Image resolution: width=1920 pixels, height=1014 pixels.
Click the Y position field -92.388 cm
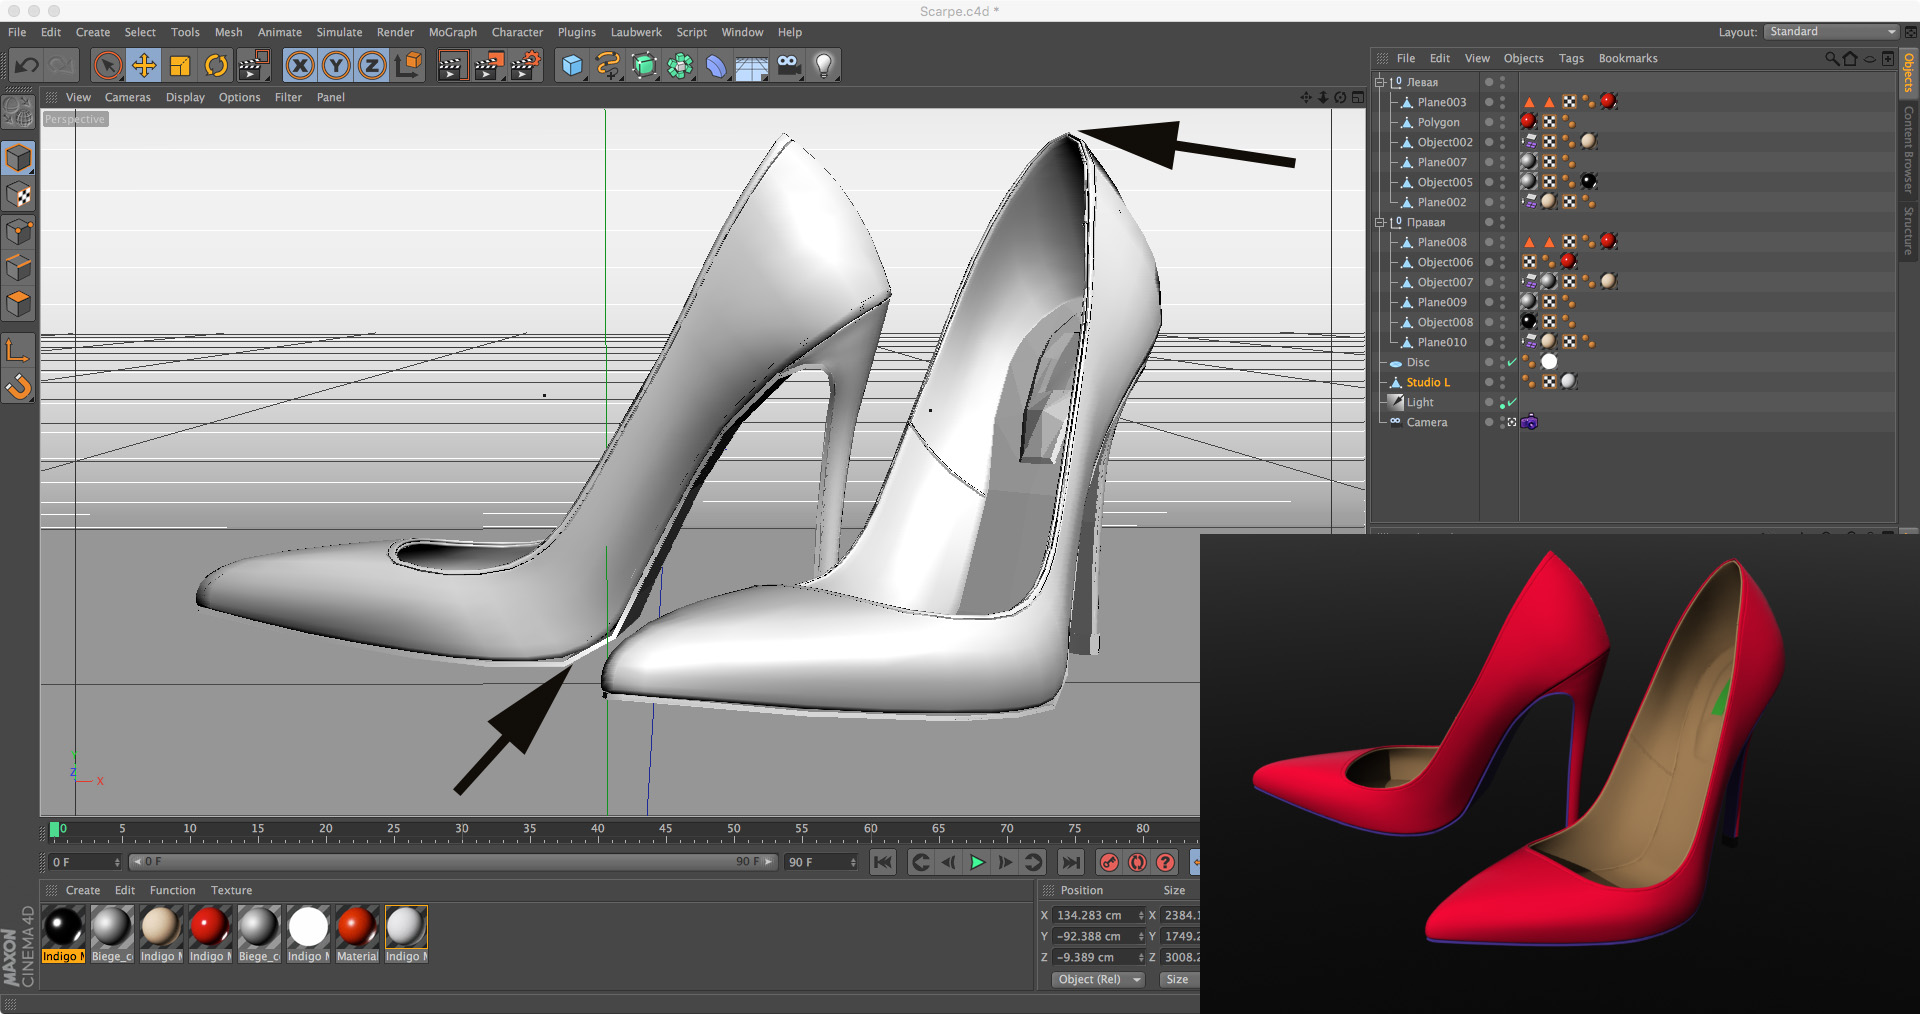click(x=1092, y=936)
